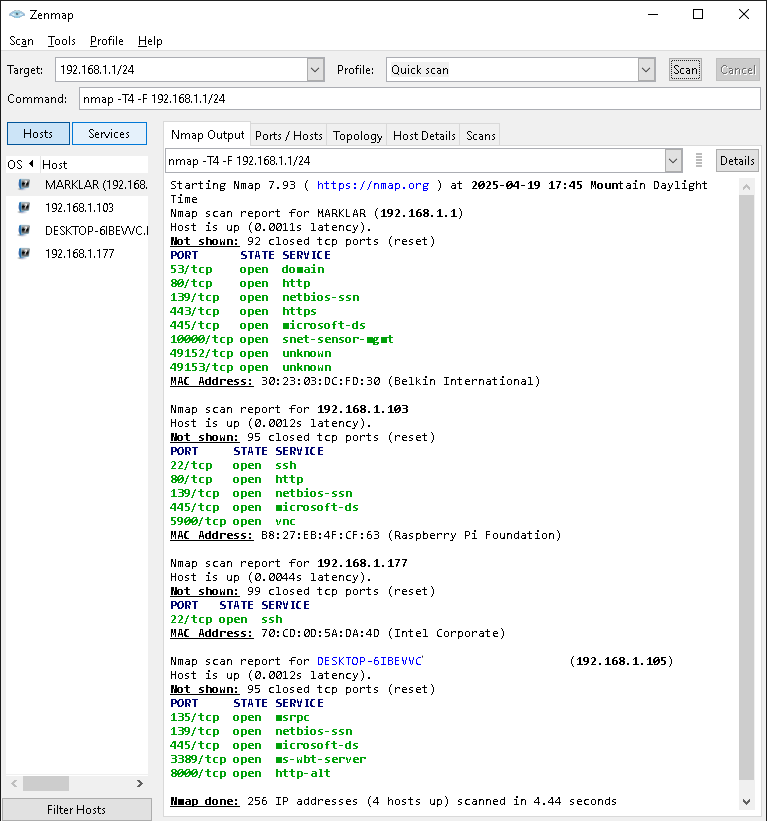Click the 135/tcp msrpc line
The width and height of the screenshot is (767, 821).
point(240,717)
